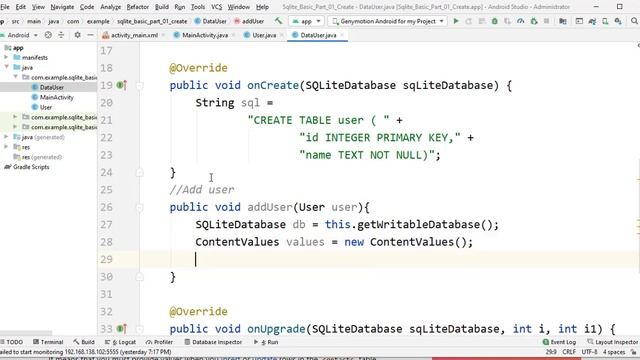Hide the Project panel with minus icon
The width and height of the screenshot is (640, 360).
tap(90, 35)
